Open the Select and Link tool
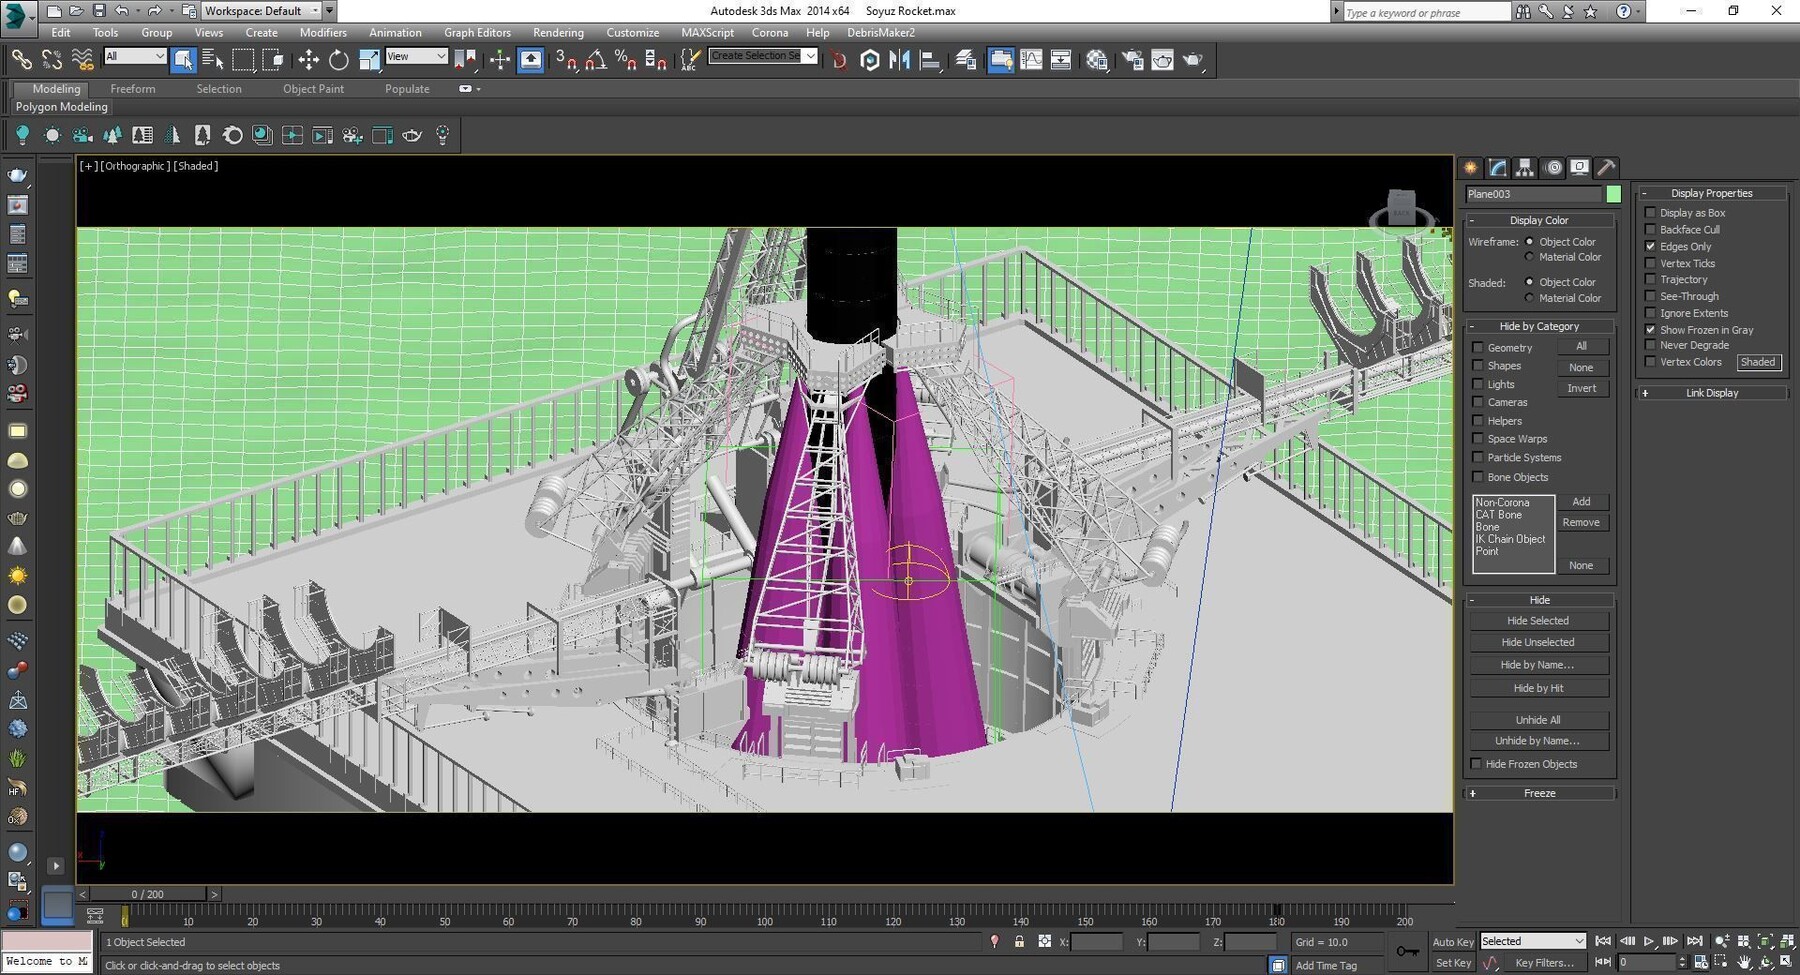The width and height of the screenshot is (1800, 975). click(21, 59)
